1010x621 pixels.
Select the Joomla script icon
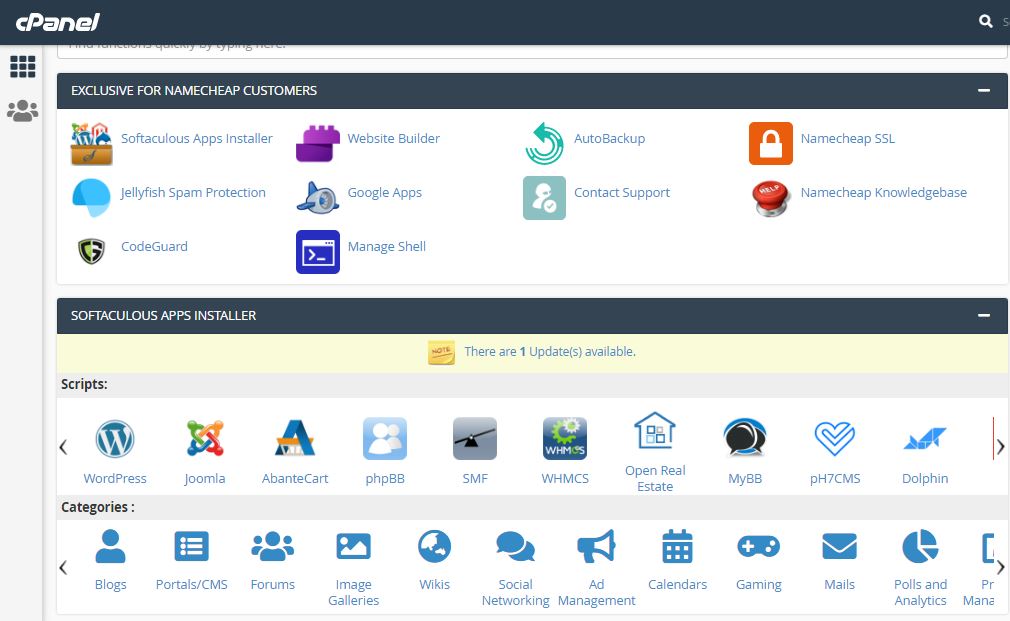[x=205, y=439]
